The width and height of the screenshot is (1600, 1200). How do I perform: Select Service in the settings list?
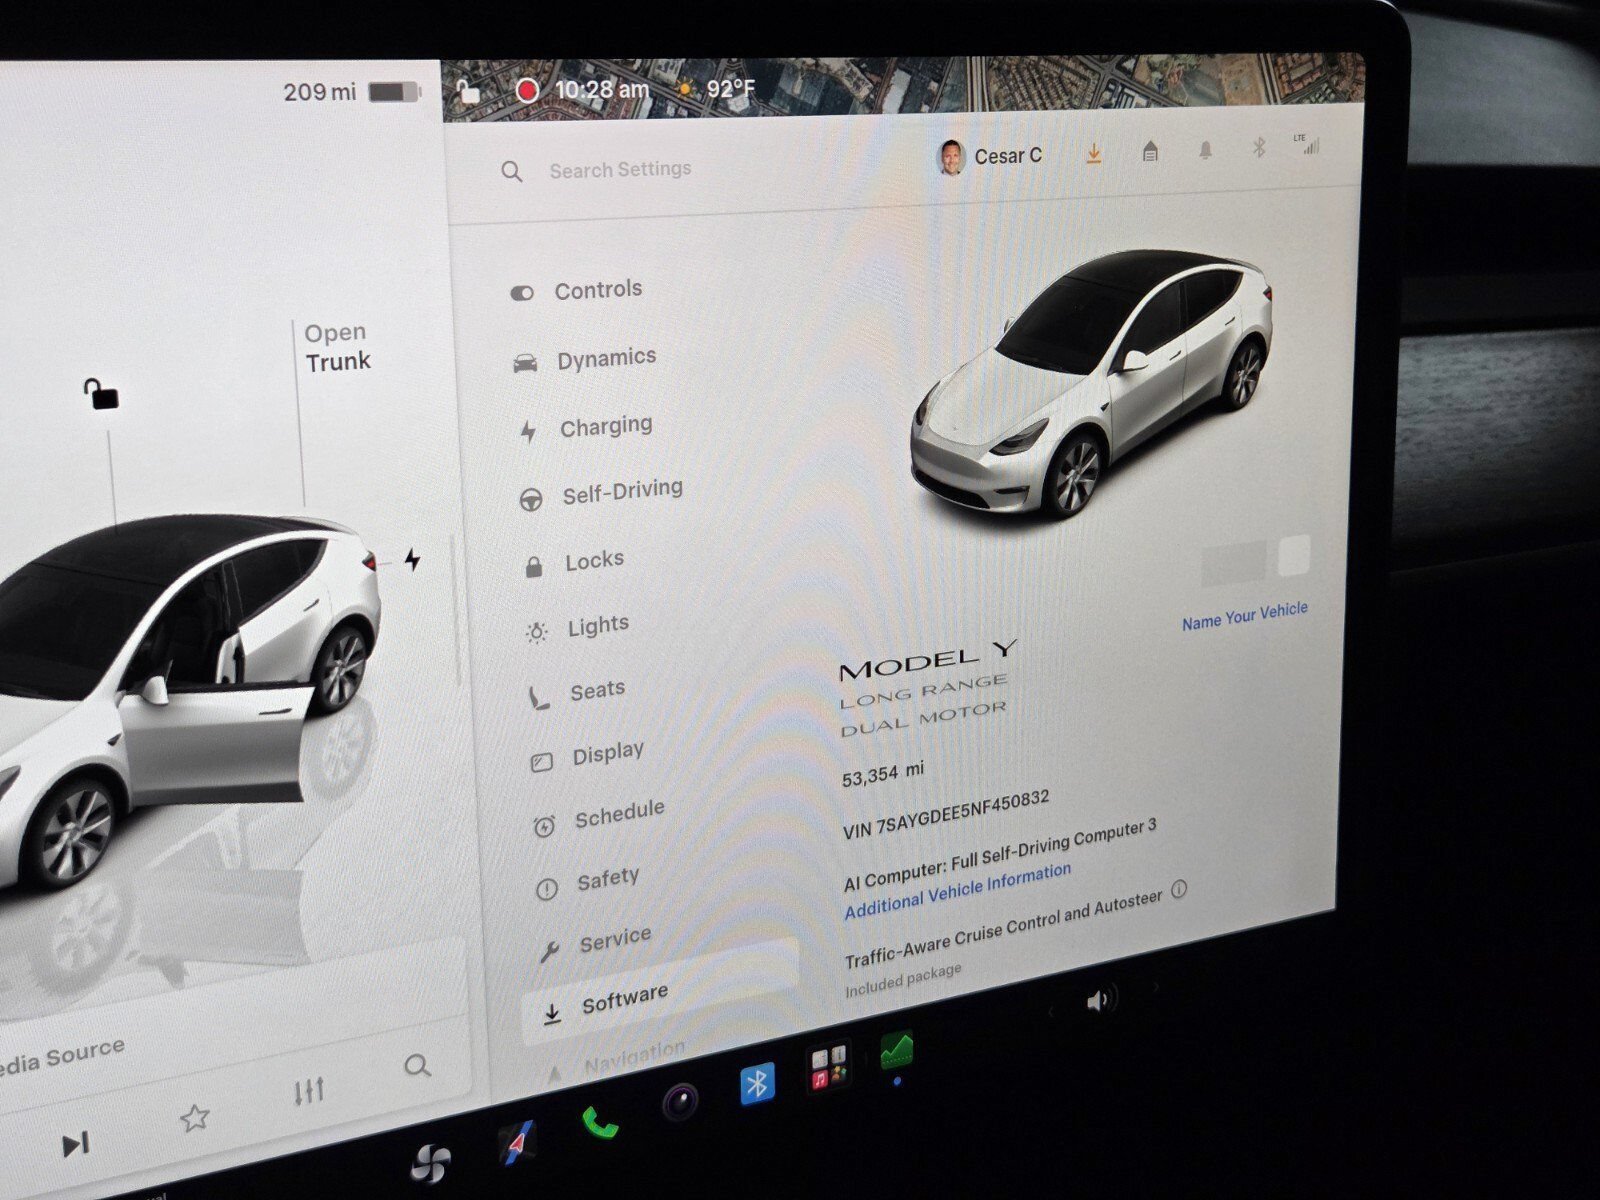tap(595, 942)
